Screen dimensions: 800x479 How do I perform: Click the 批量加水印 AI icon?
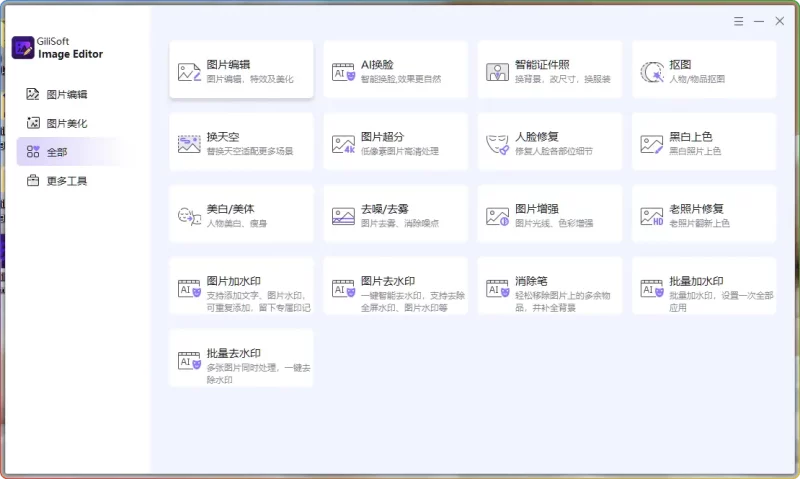point(652,288)
